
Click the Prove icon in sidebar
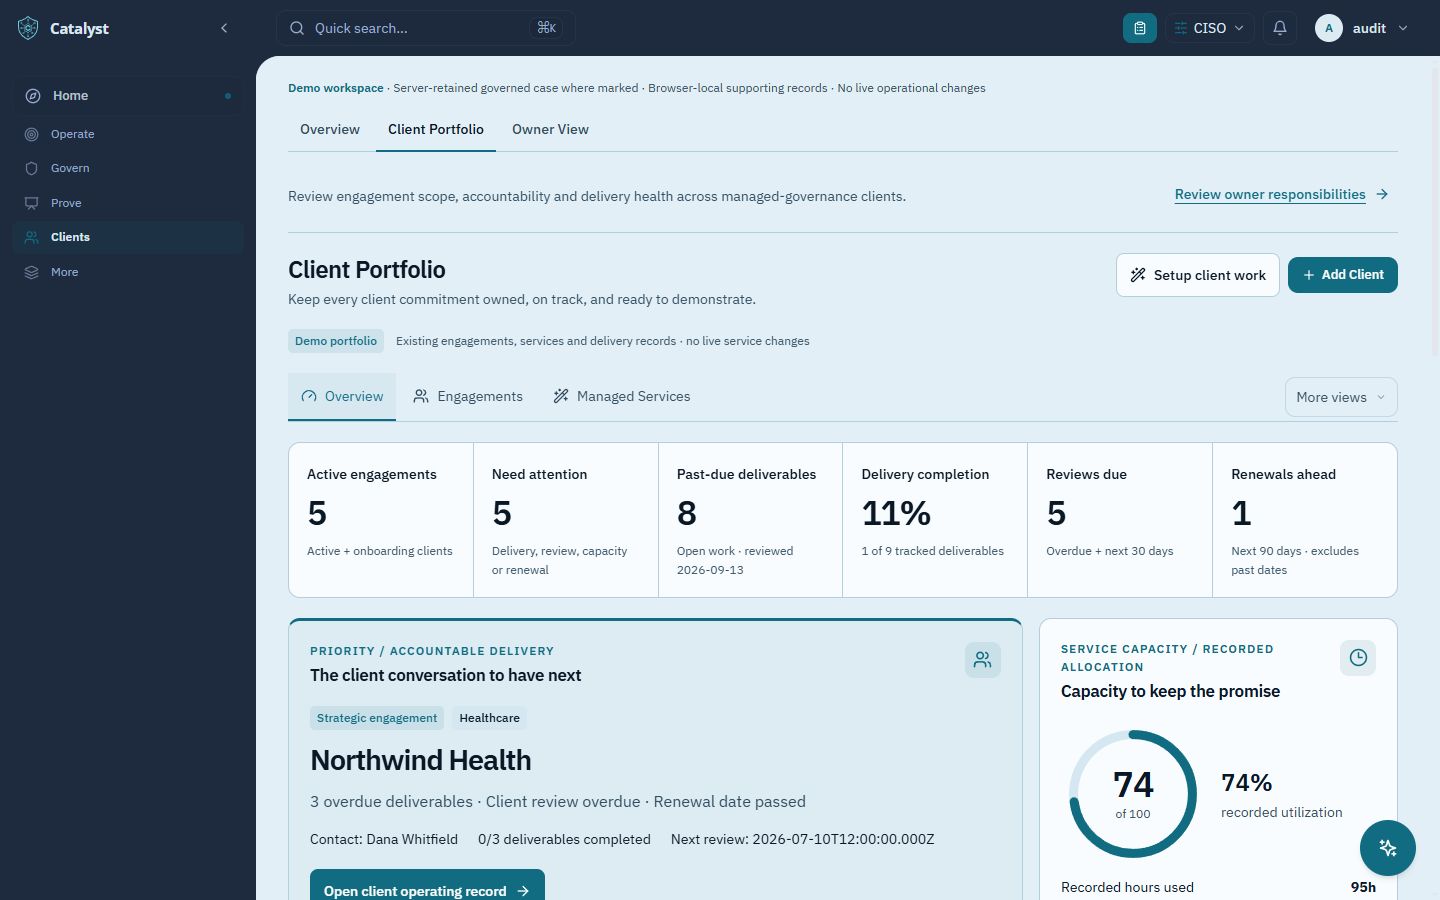tap(32, 203)
